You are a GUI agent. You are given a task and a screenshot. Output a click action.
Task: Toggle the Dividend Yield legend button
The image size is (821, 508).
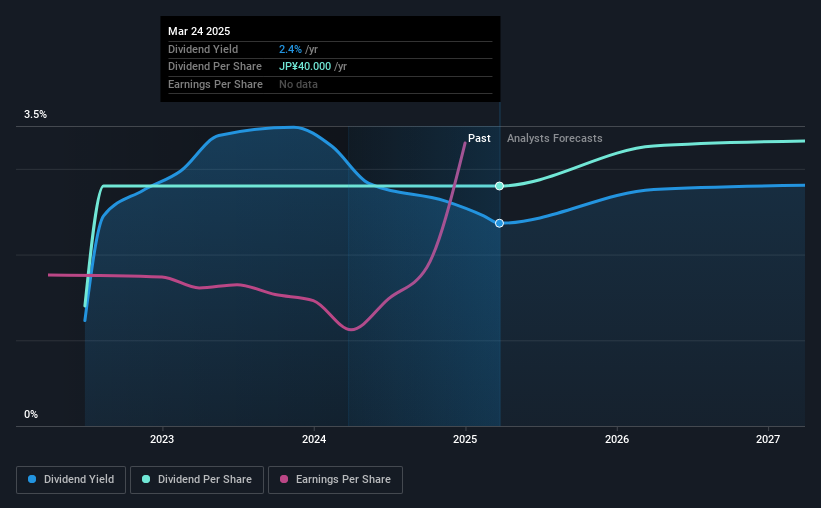pyautogui.click(x=71, y=480)
